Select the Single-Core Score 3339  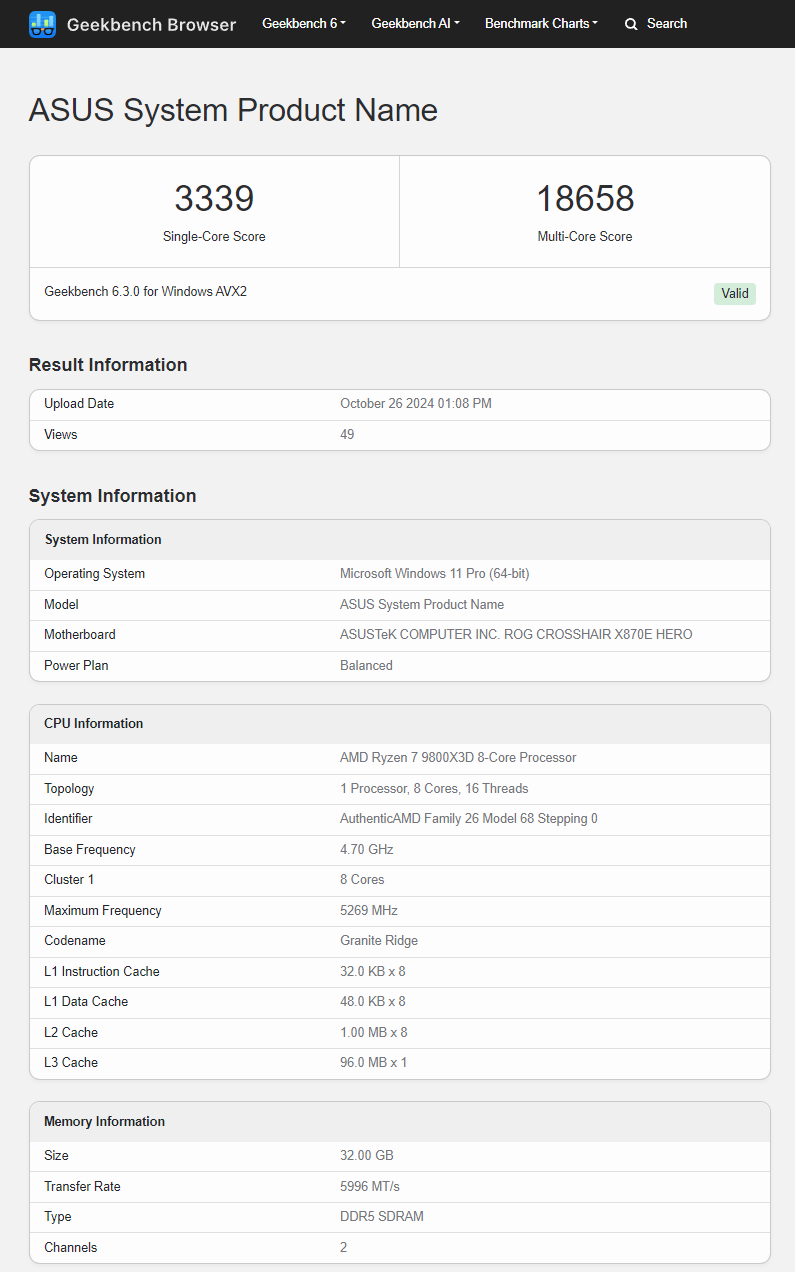pos(213,199)
